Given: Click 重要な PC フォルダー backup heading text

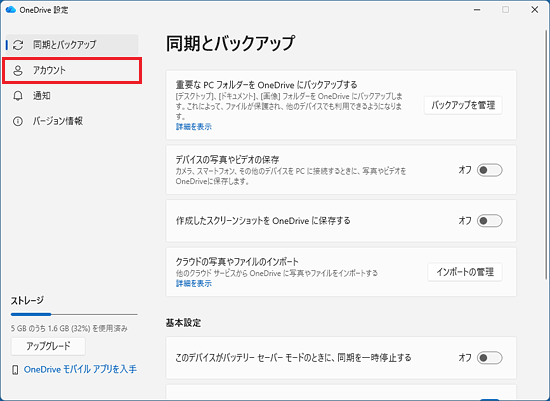Looking at the screenshot, I should click(267, 85).
